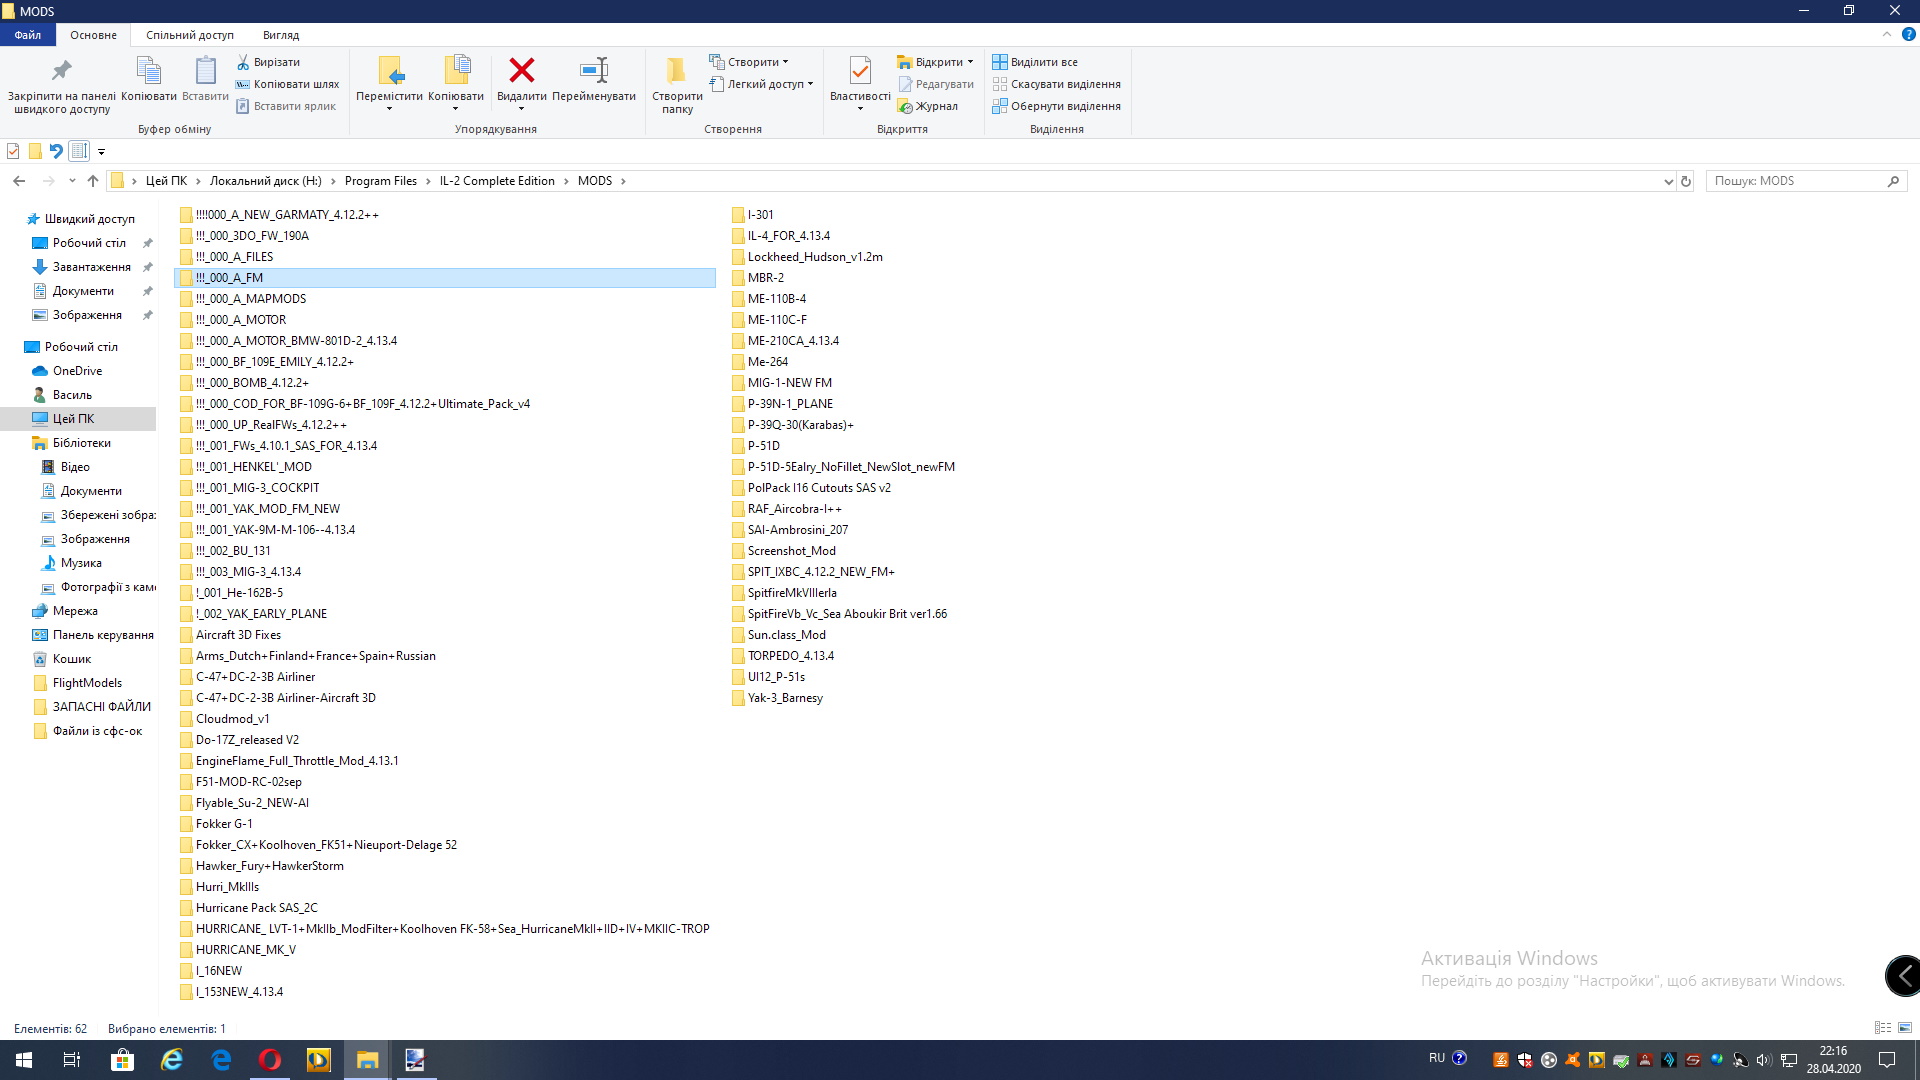This screenshot has width=1920, height=1080.
Task: Switch to large icons view in status bar
Action: click(x=1905, y=1028)
